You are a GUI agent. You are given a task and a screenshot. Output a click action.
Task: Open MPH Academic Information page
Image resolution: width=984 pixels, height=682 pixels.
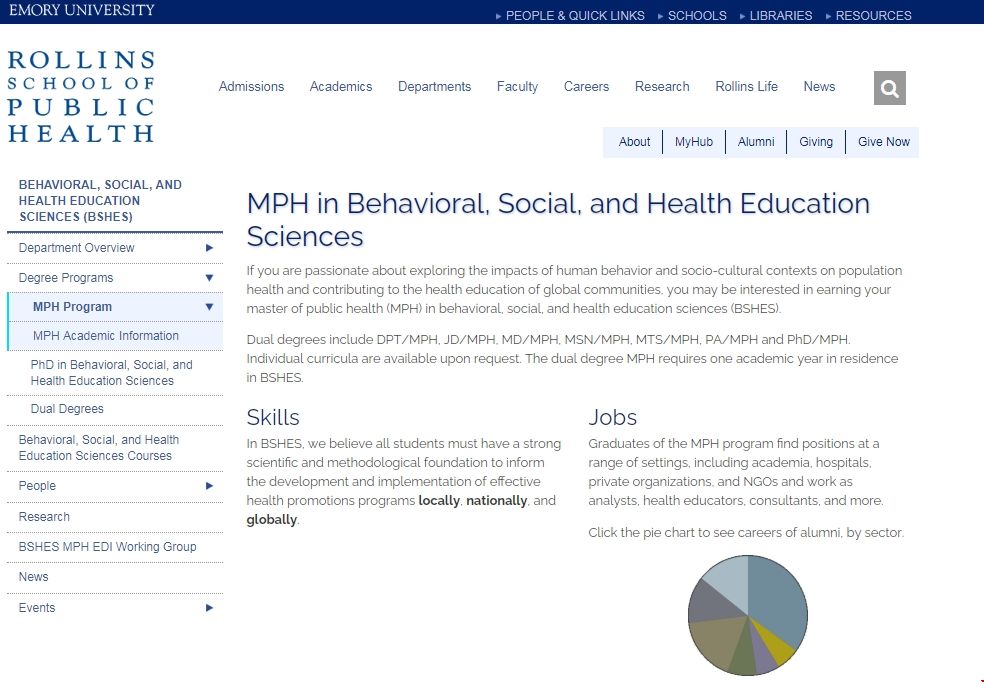[x=106, y=336]
